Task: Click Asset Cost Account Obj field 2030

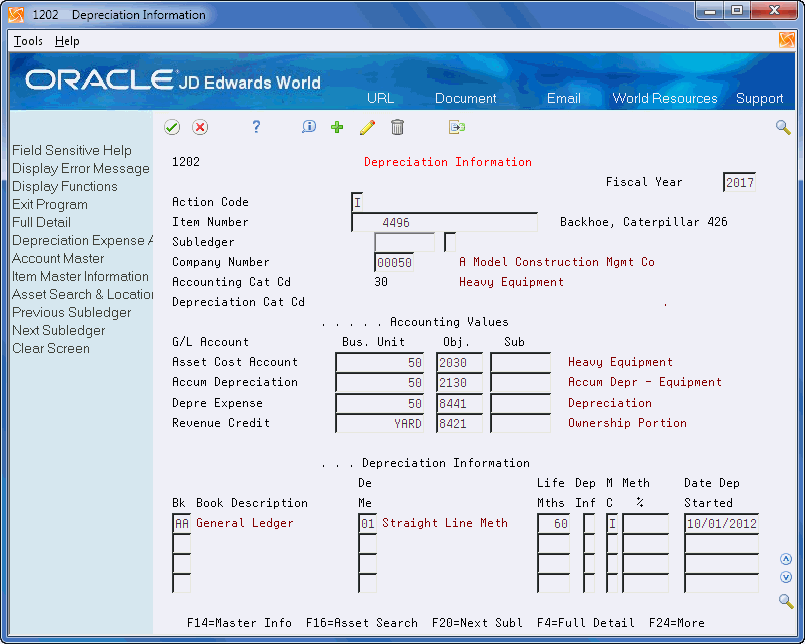Action: (x=459, y=363)
